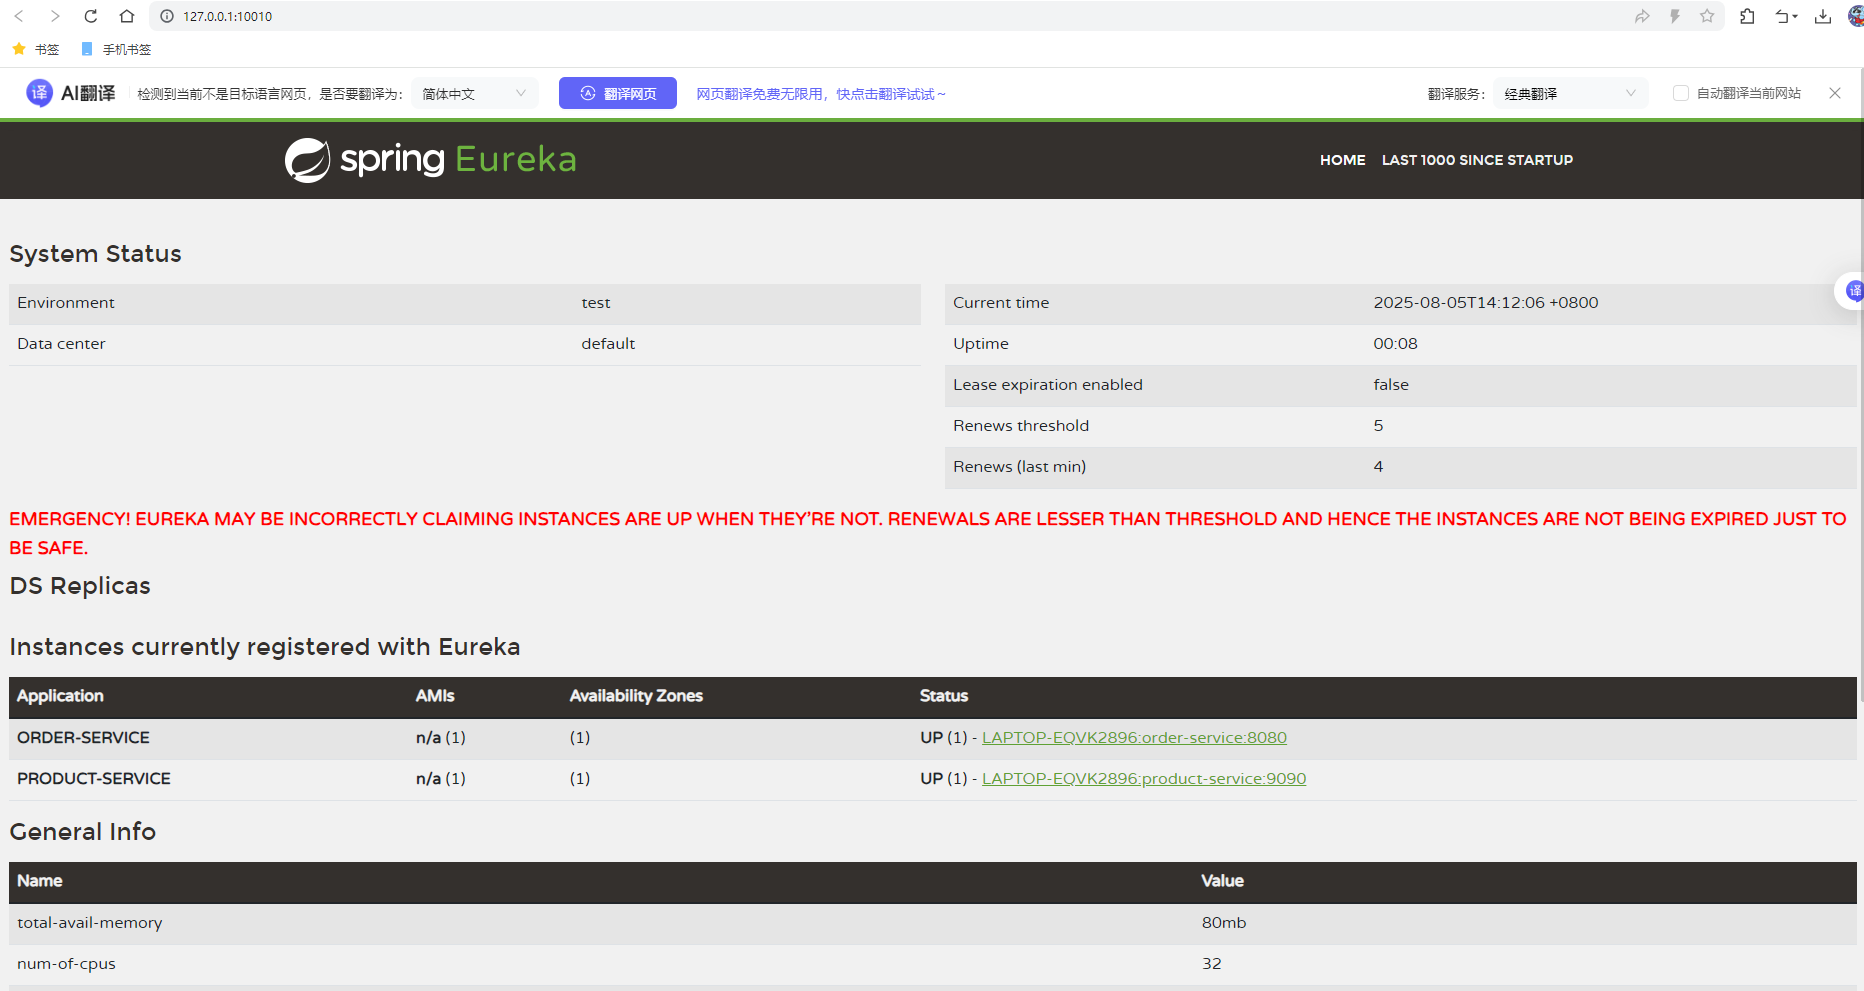1864x991 pixels.
Task: Click the share arrow icon in address bar
Action: (x=1642, y=16)
